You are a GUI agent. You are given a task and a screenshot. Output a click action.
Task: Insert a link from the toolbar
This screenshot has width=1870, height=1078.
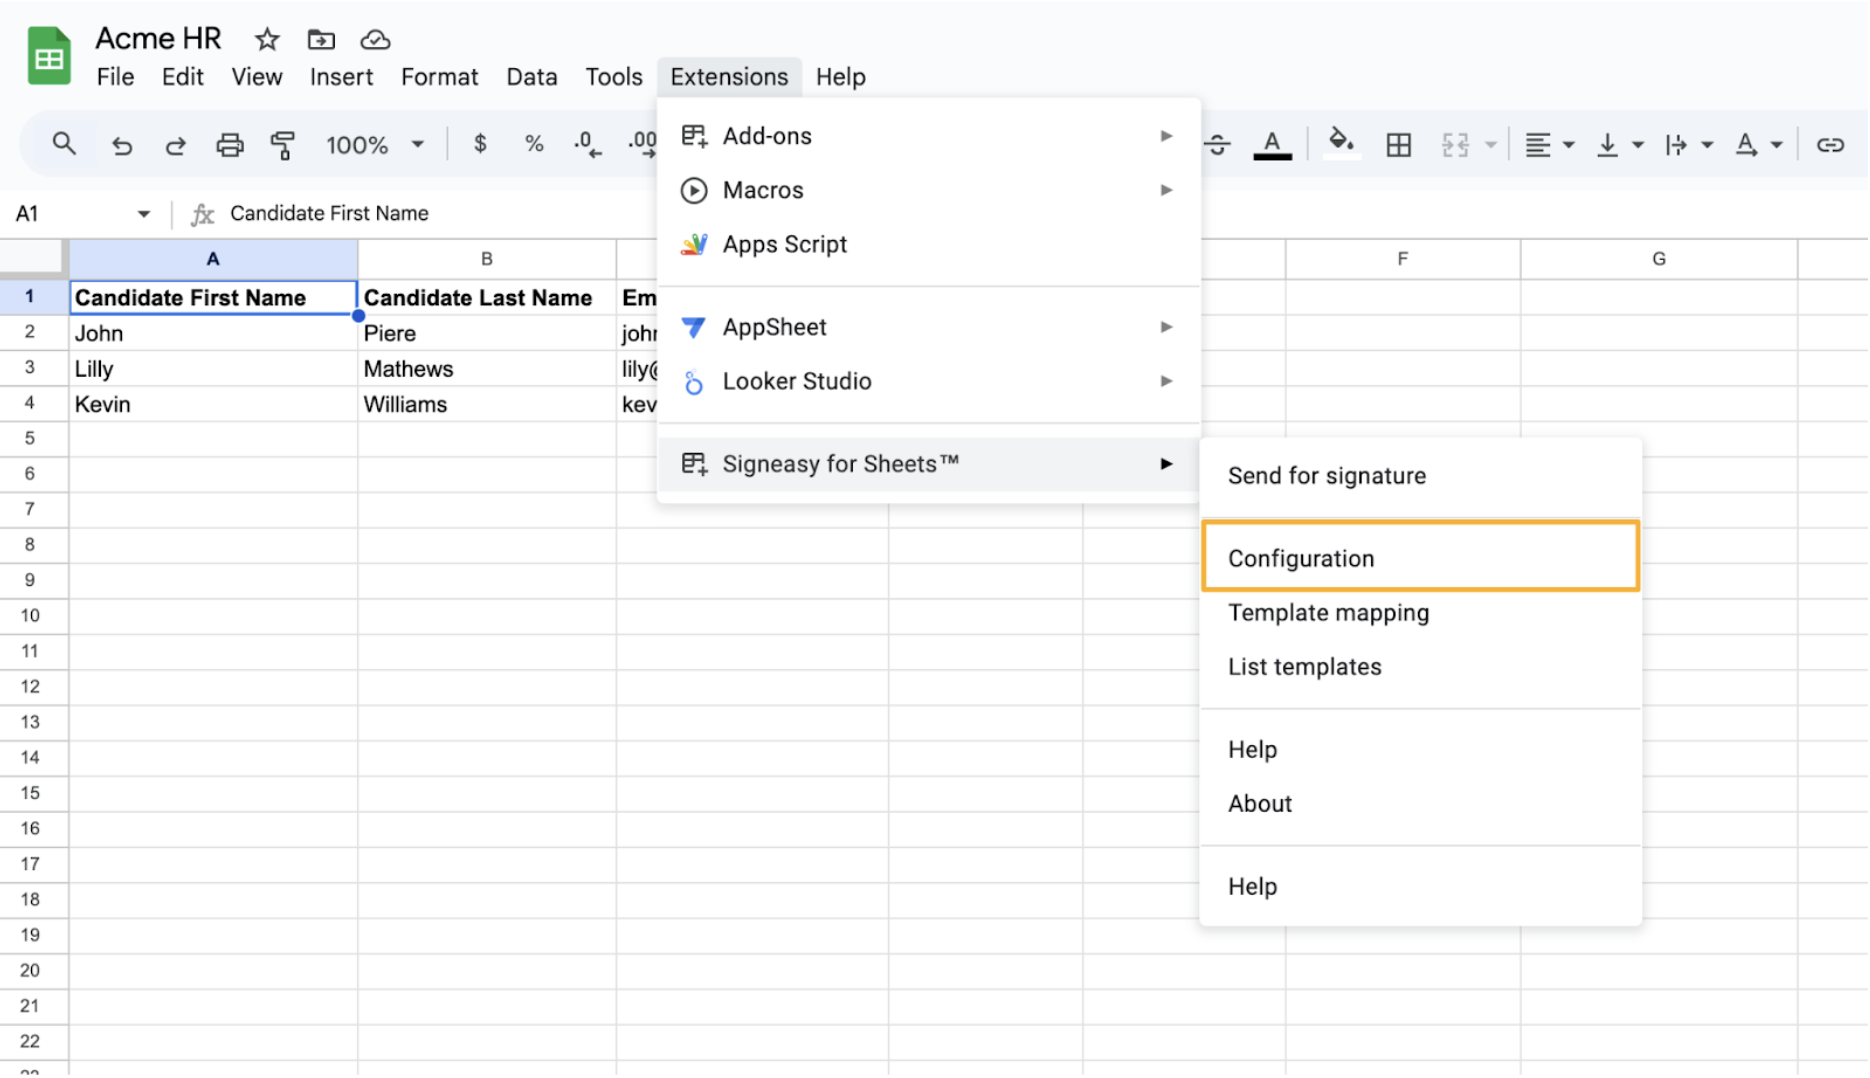point(1830,145)
